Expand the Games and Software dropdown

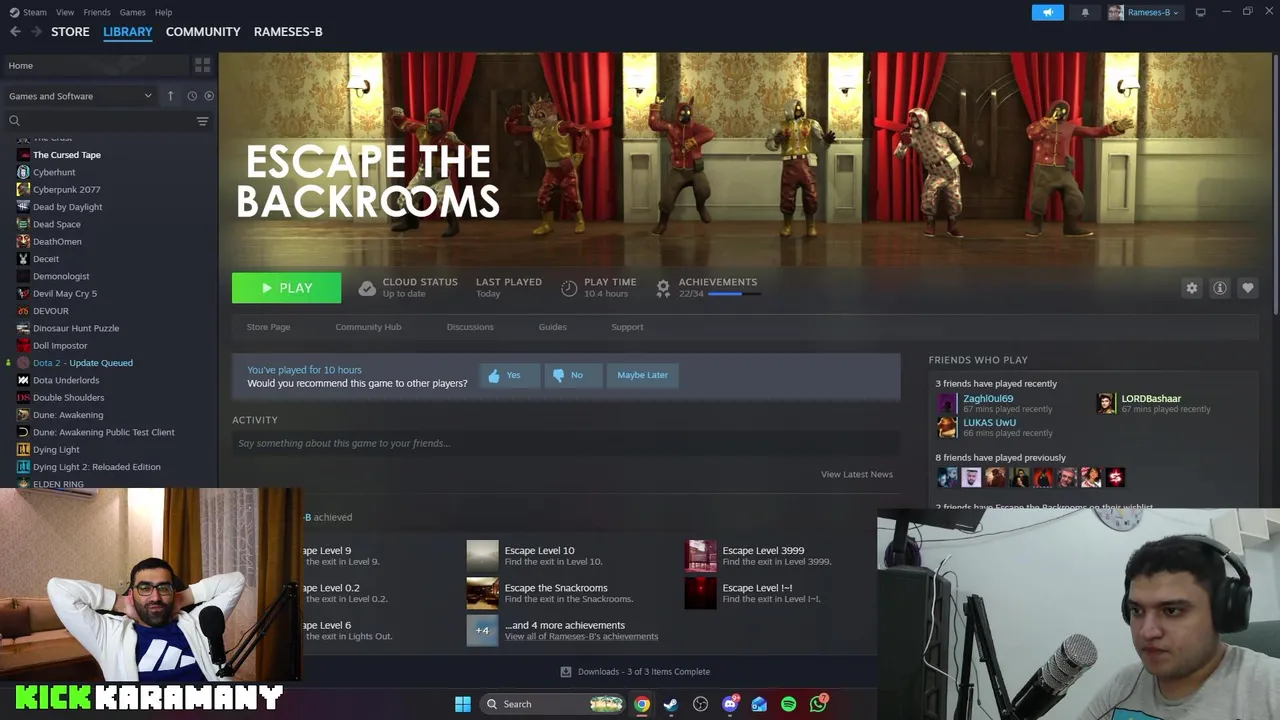tap(80, 96)
